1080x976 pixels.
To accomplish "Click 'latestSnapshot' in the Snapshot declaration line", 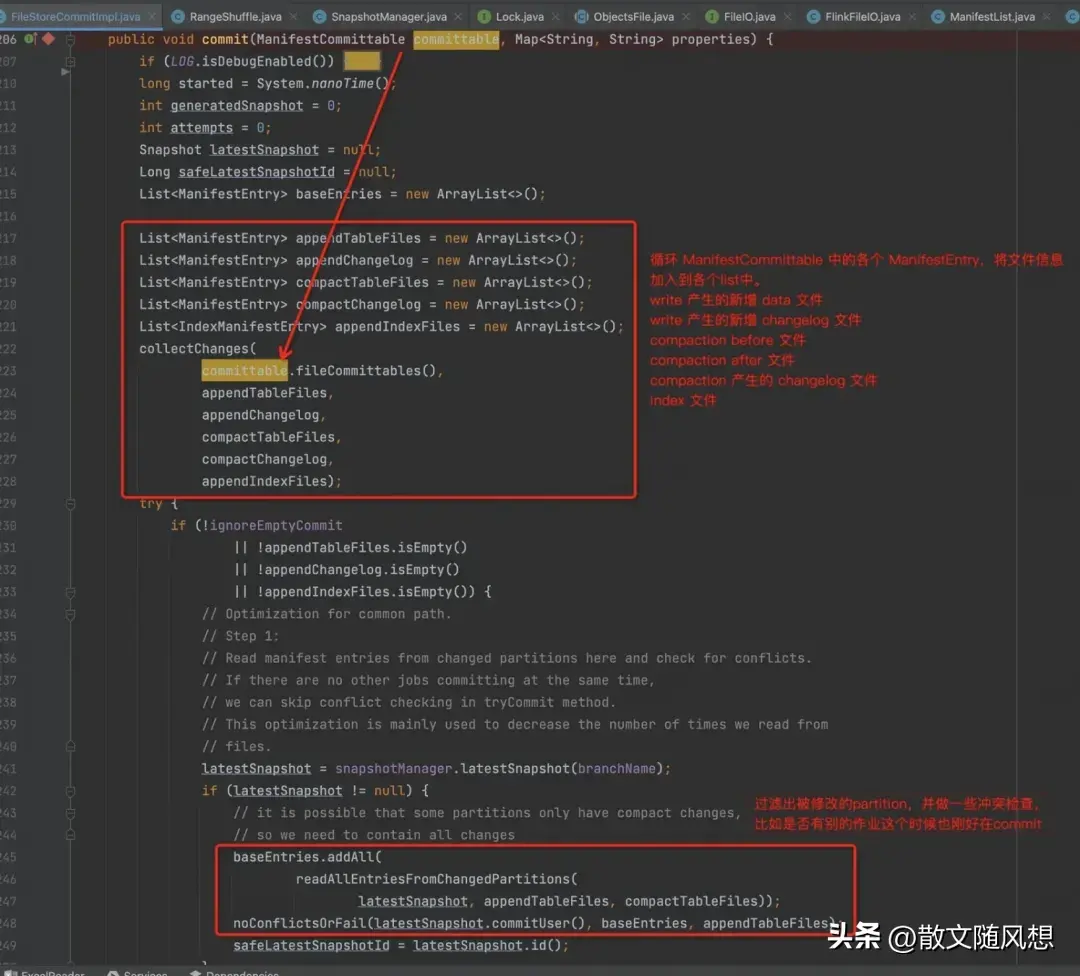I will (x=264, y=149).
